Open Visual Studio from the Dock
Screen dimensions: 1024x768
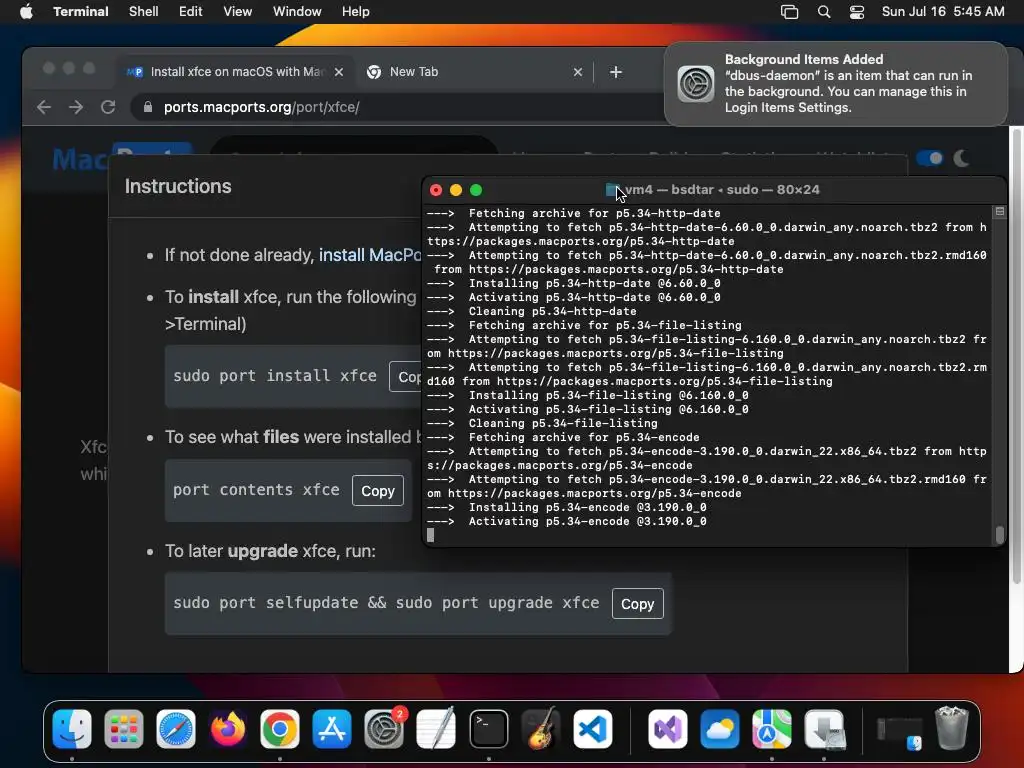[667, 729]
